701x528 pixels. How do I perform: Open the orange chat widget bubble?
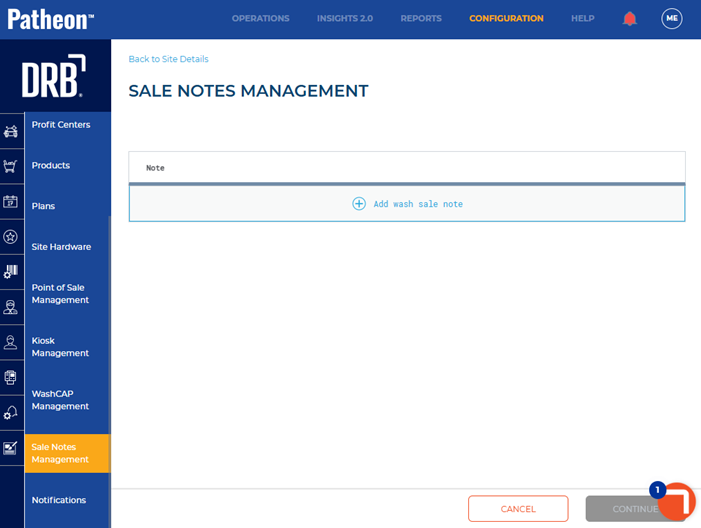pyautogui.click(x=677, y=501)
